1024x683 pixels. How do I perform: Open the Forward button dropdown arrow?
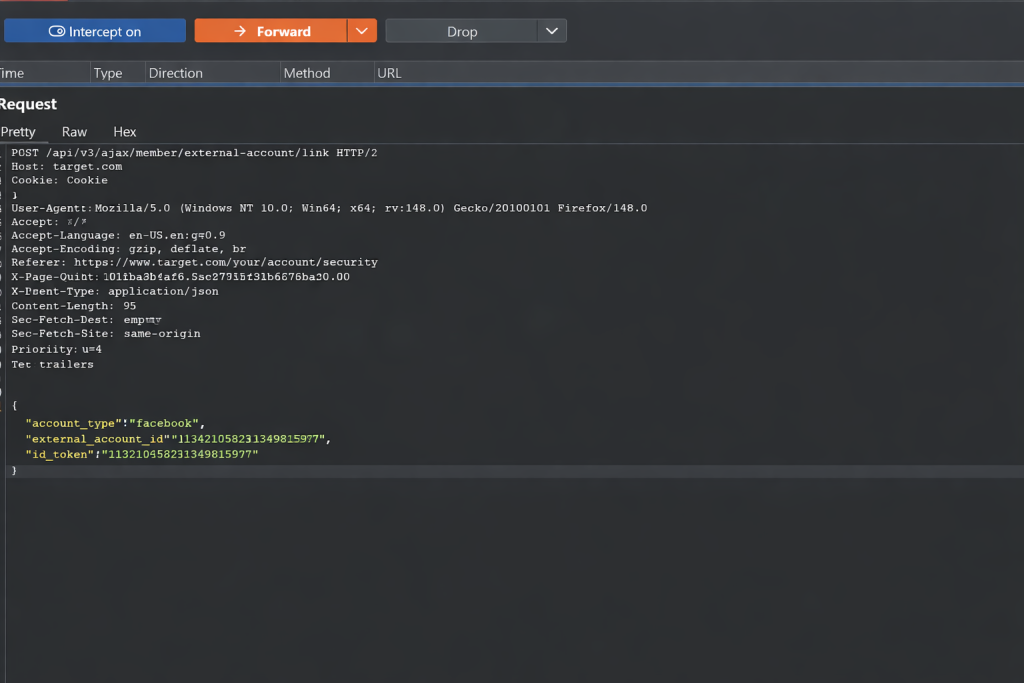pyautogui.click(x=362, y=31)
